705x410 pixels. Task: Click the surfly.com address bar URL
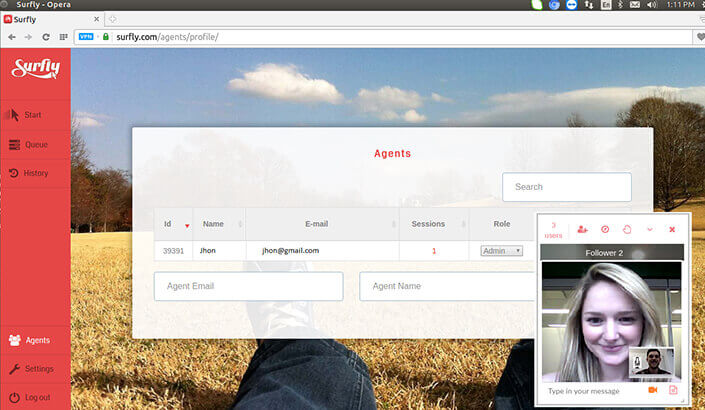(167, 37)
